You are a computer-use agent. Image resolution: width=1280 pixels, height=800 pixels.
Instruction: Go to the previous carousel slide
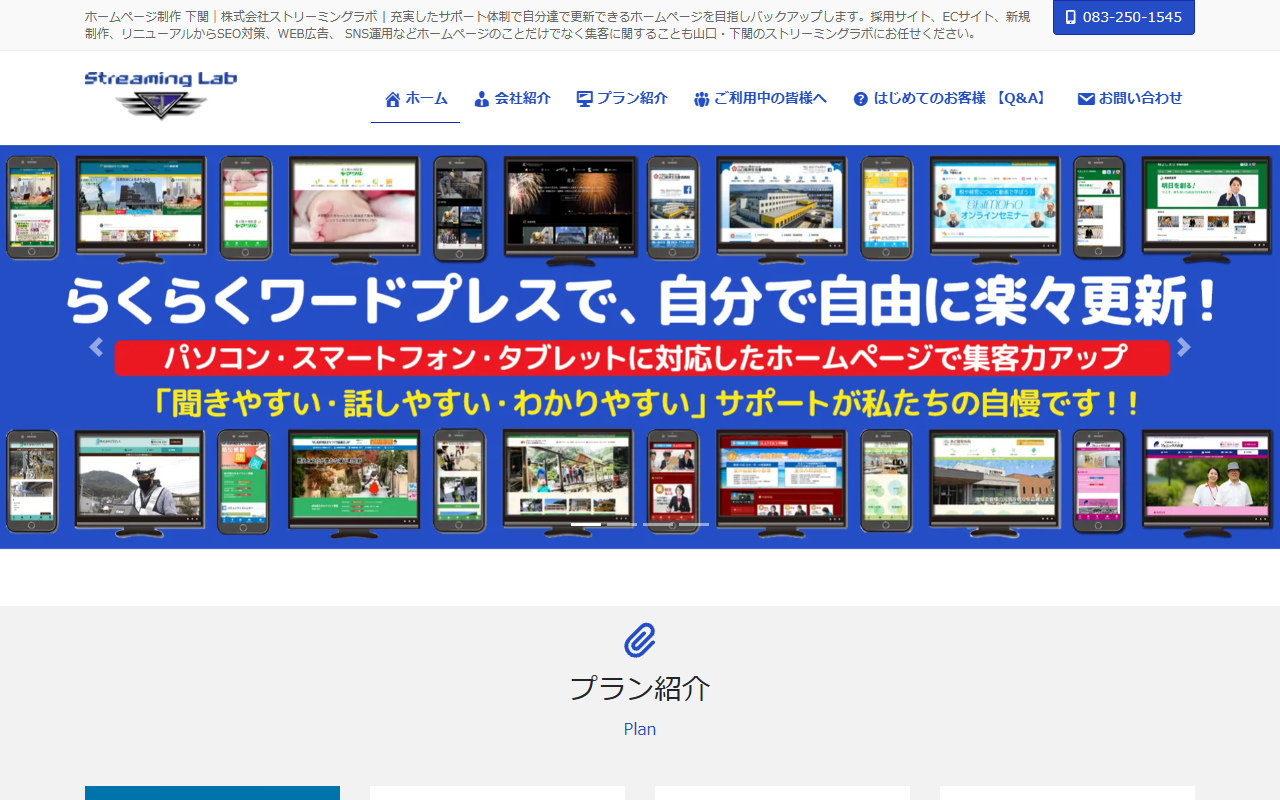pyautogui.click(x=96, y=347)
